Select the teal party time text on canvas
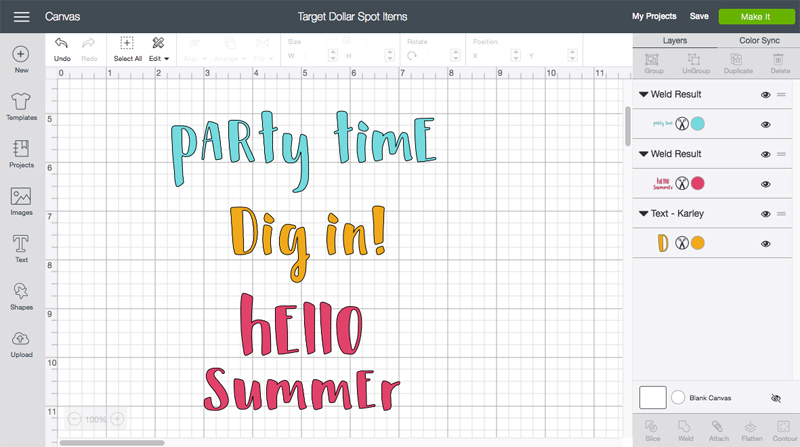The width and height of the screenshot is (800, 447). point(303,150)
